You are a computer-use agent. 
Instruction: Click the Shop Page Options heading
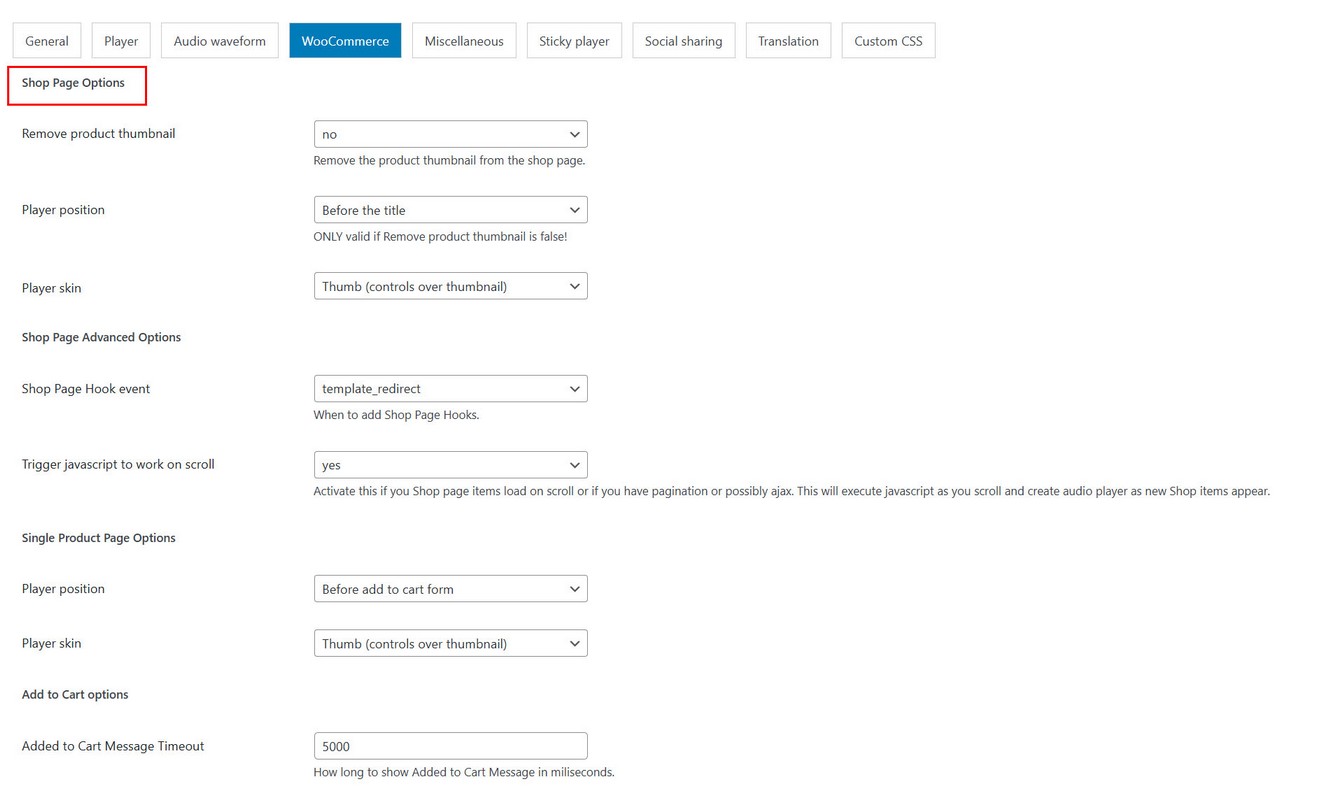click(73, 83)
